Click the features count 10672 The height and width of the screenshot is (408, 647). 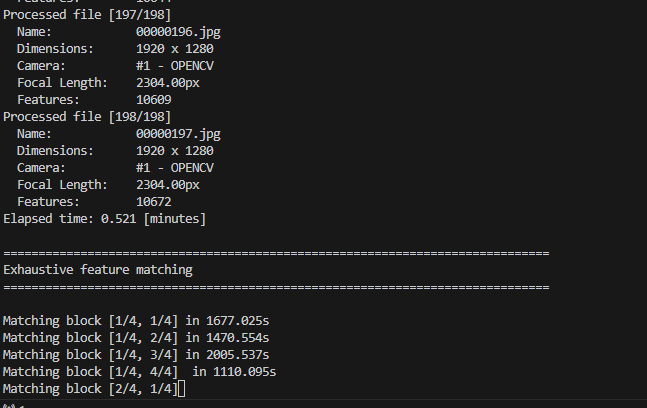pos(153,202)
